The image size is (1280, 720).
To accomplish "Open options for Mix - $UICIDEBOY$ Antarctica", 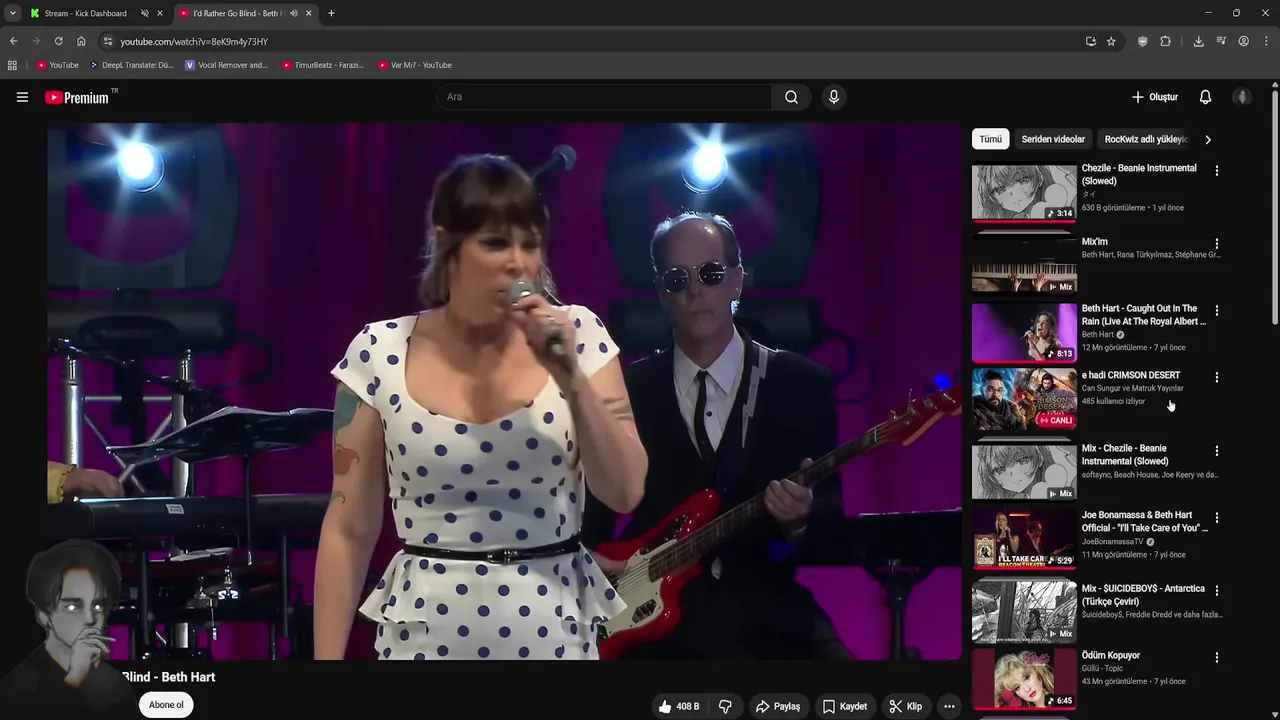I will coord(1217,591).
